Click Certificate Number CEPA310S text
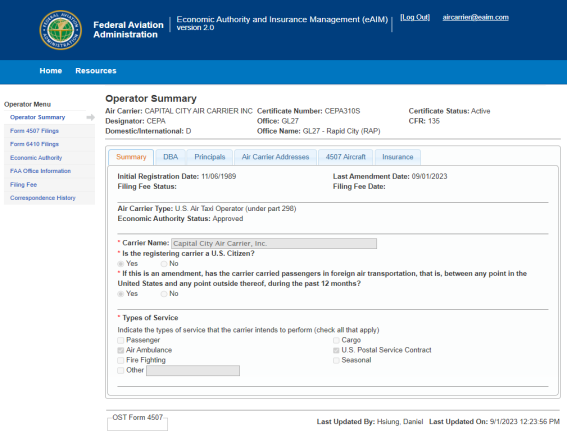567x432 pixels. [x=308, y=111]
